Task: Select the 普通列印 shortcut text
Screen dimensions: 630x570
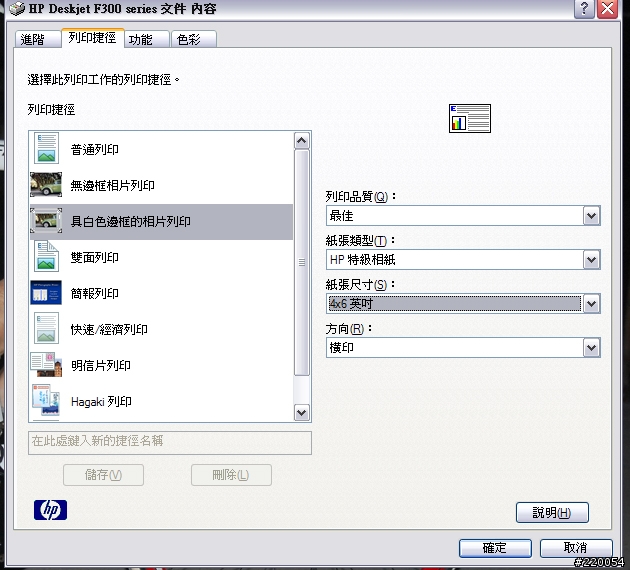Action: click(94, 149)
